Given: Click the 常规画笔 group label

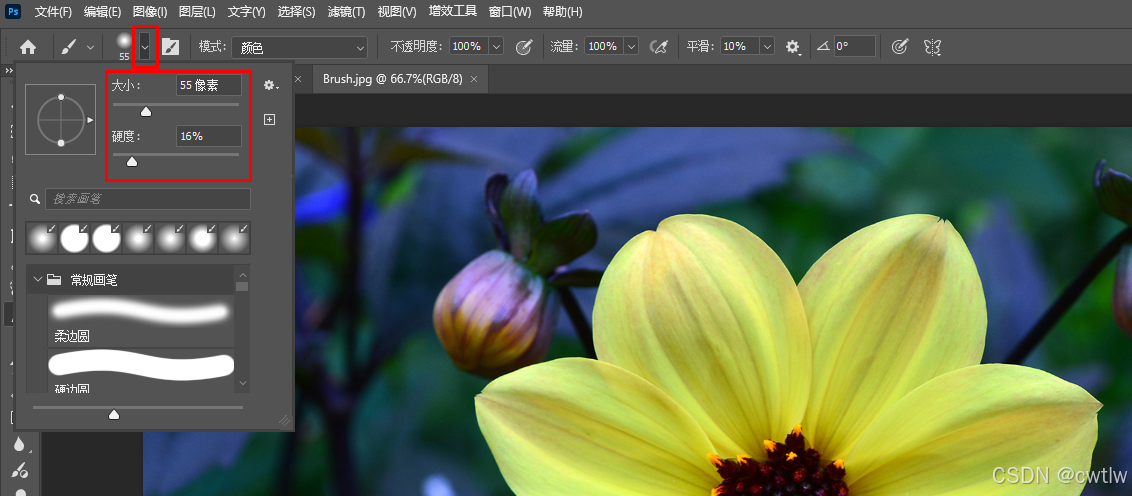Looking at the screenshot, I should pyautogui.click(x=94, y=280).
